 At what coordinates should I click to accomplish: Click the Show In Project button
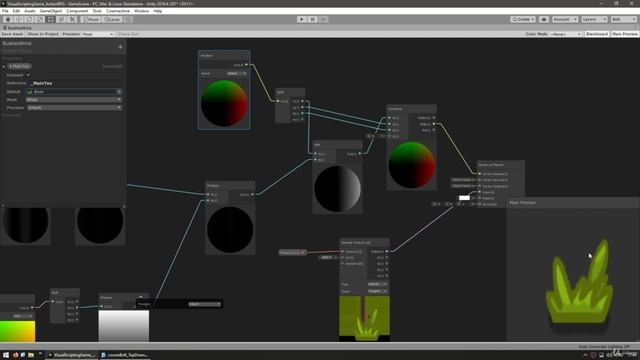tap(43, 34)
